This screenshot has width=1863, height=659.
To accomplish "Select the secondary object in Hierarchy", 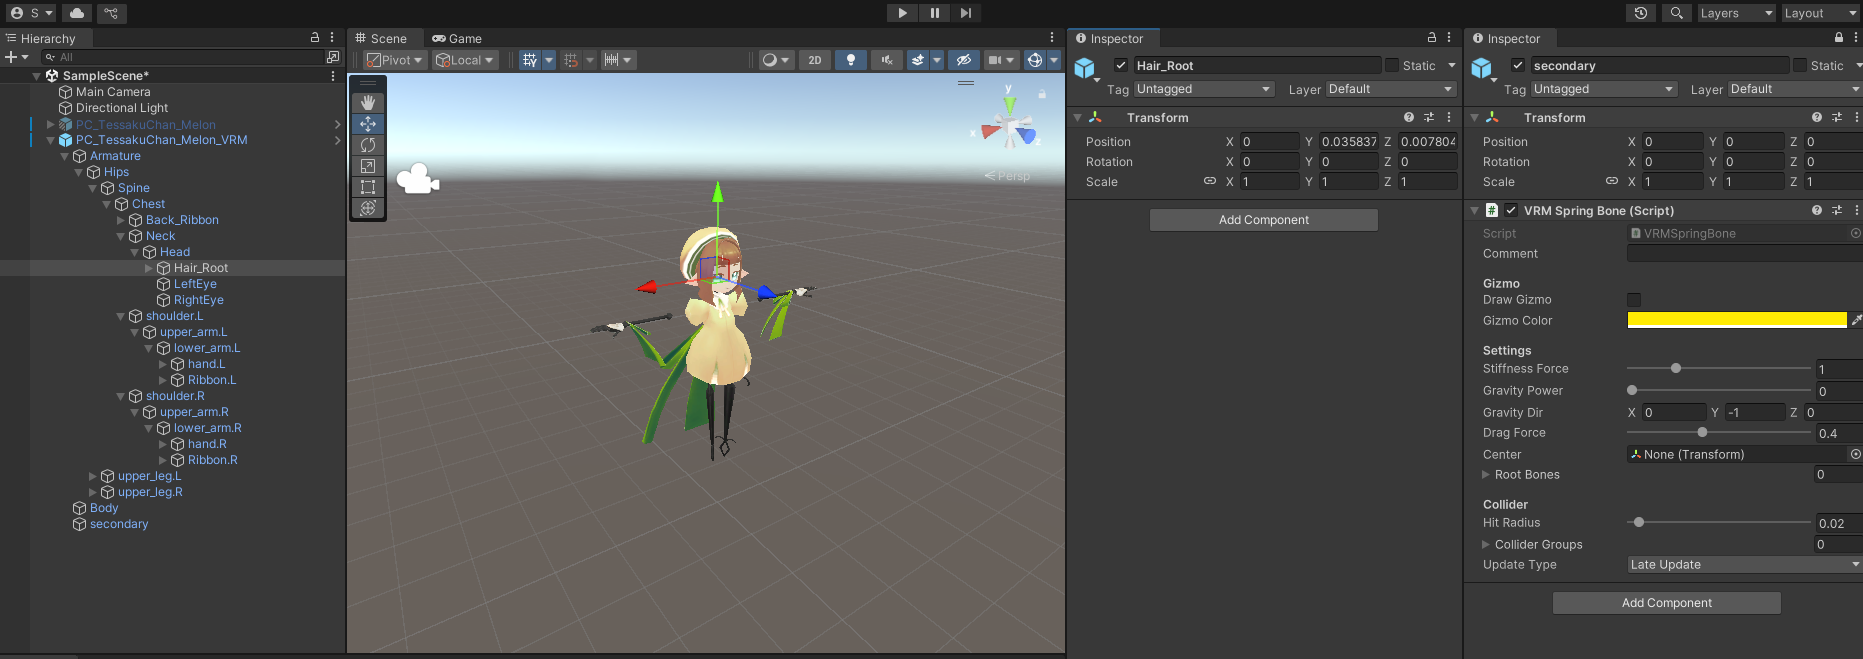I will click(x=118, y=524).
